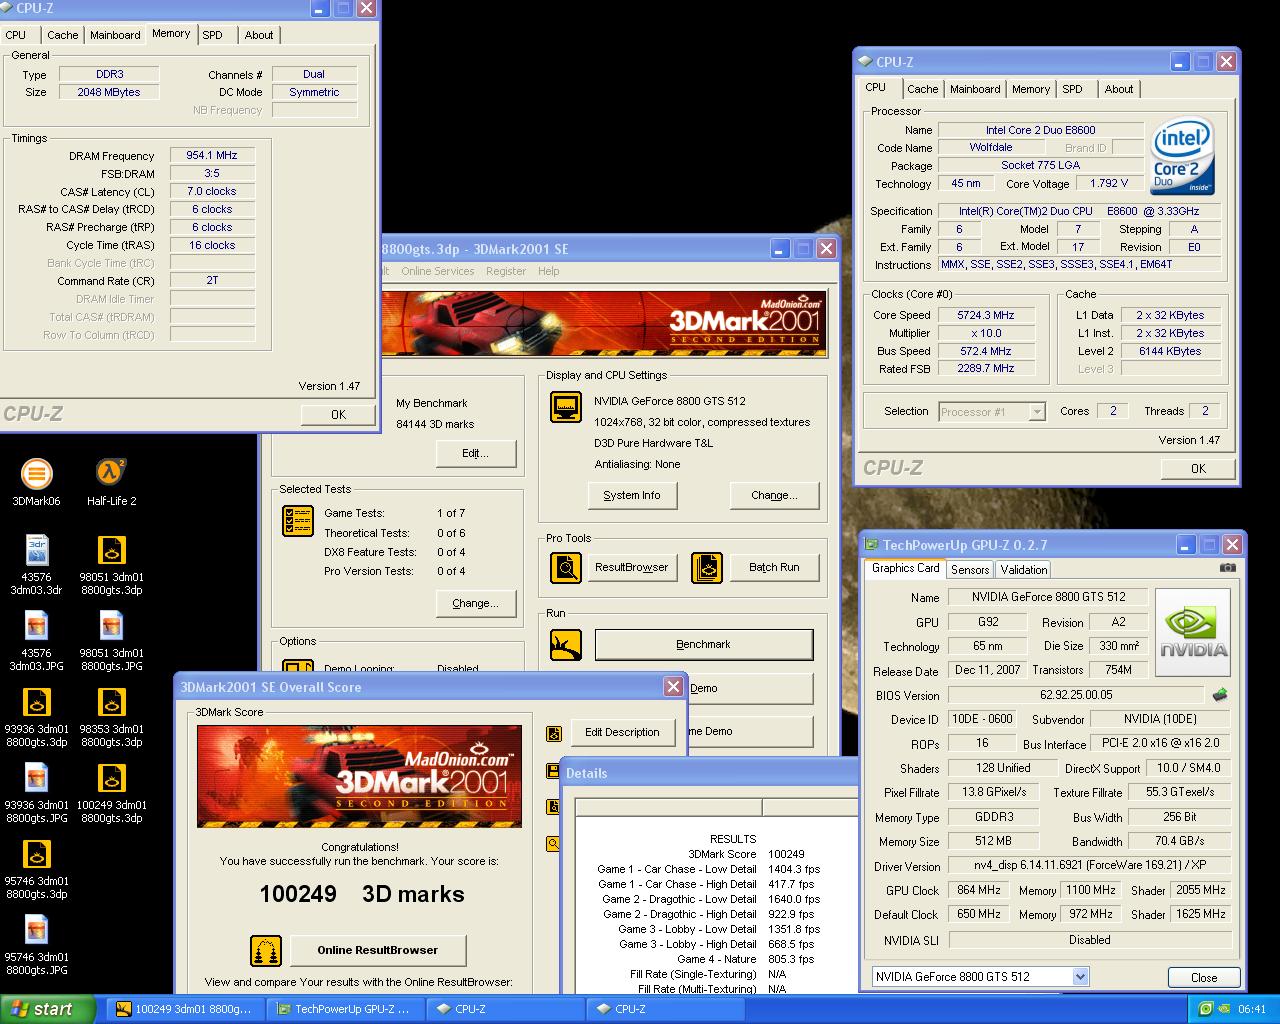The width and height of the screenshot is (1280, 1024).
Task: Click OK in the Memory CPU-Z window
Action: tap(339, 414)
